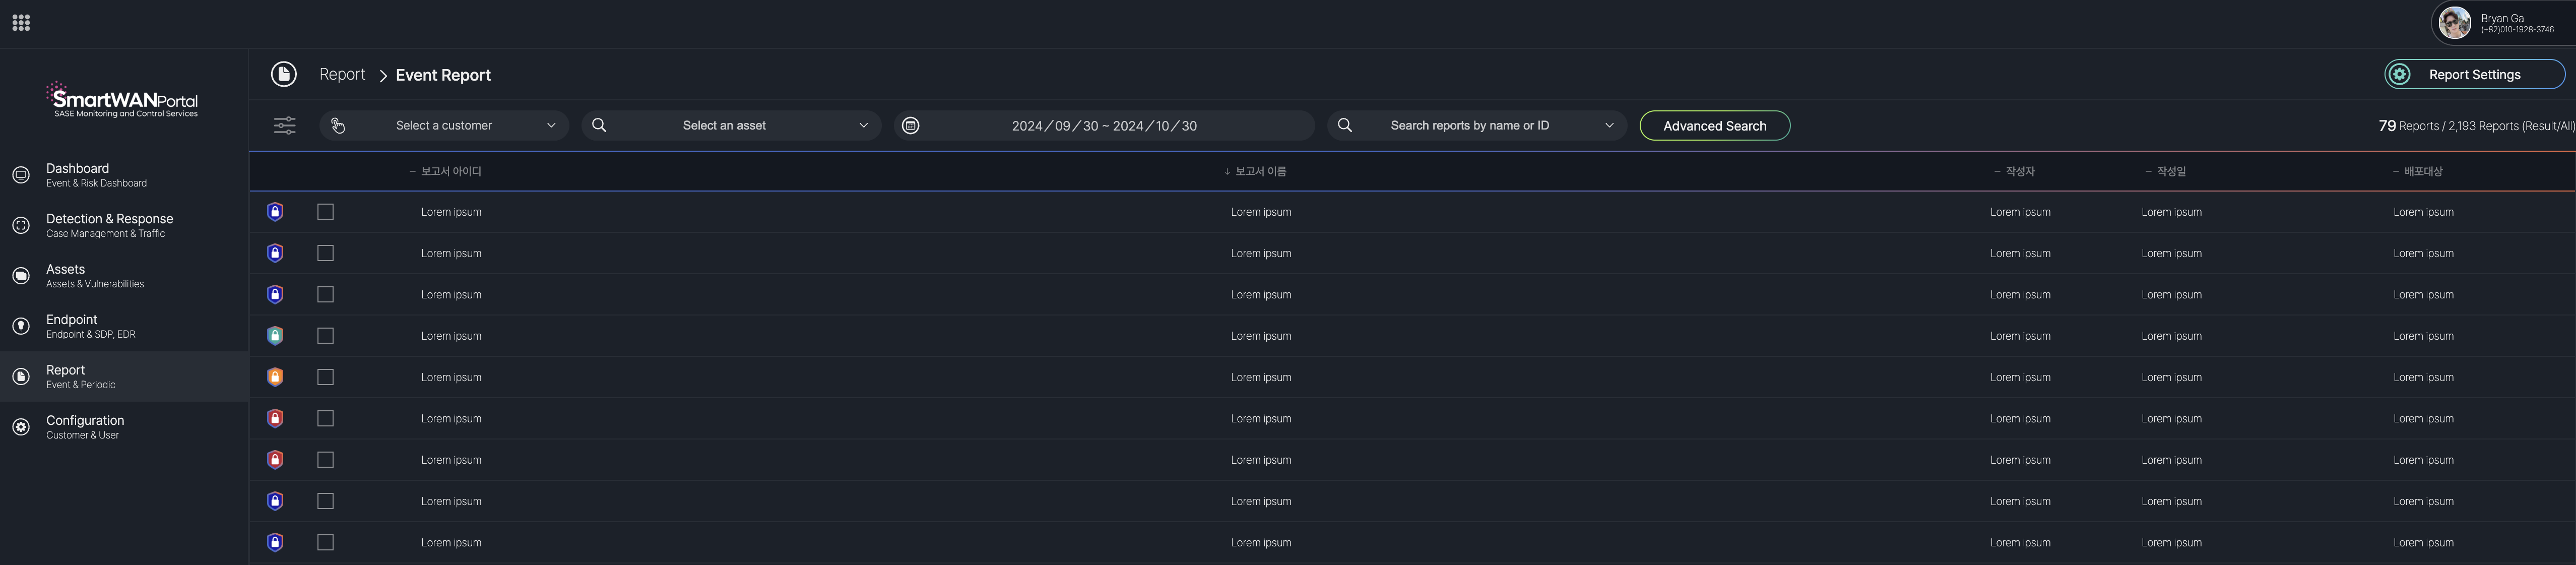This screenshot has height=565, width=2576.
Task: Click the filter sliders icon
Action: (285, 126)
